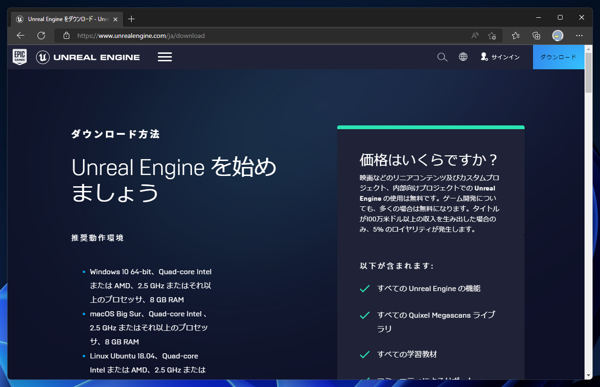Open the browser profile avatar
The width and height of the screenshot is (600, 387).
tap(558, 36)
